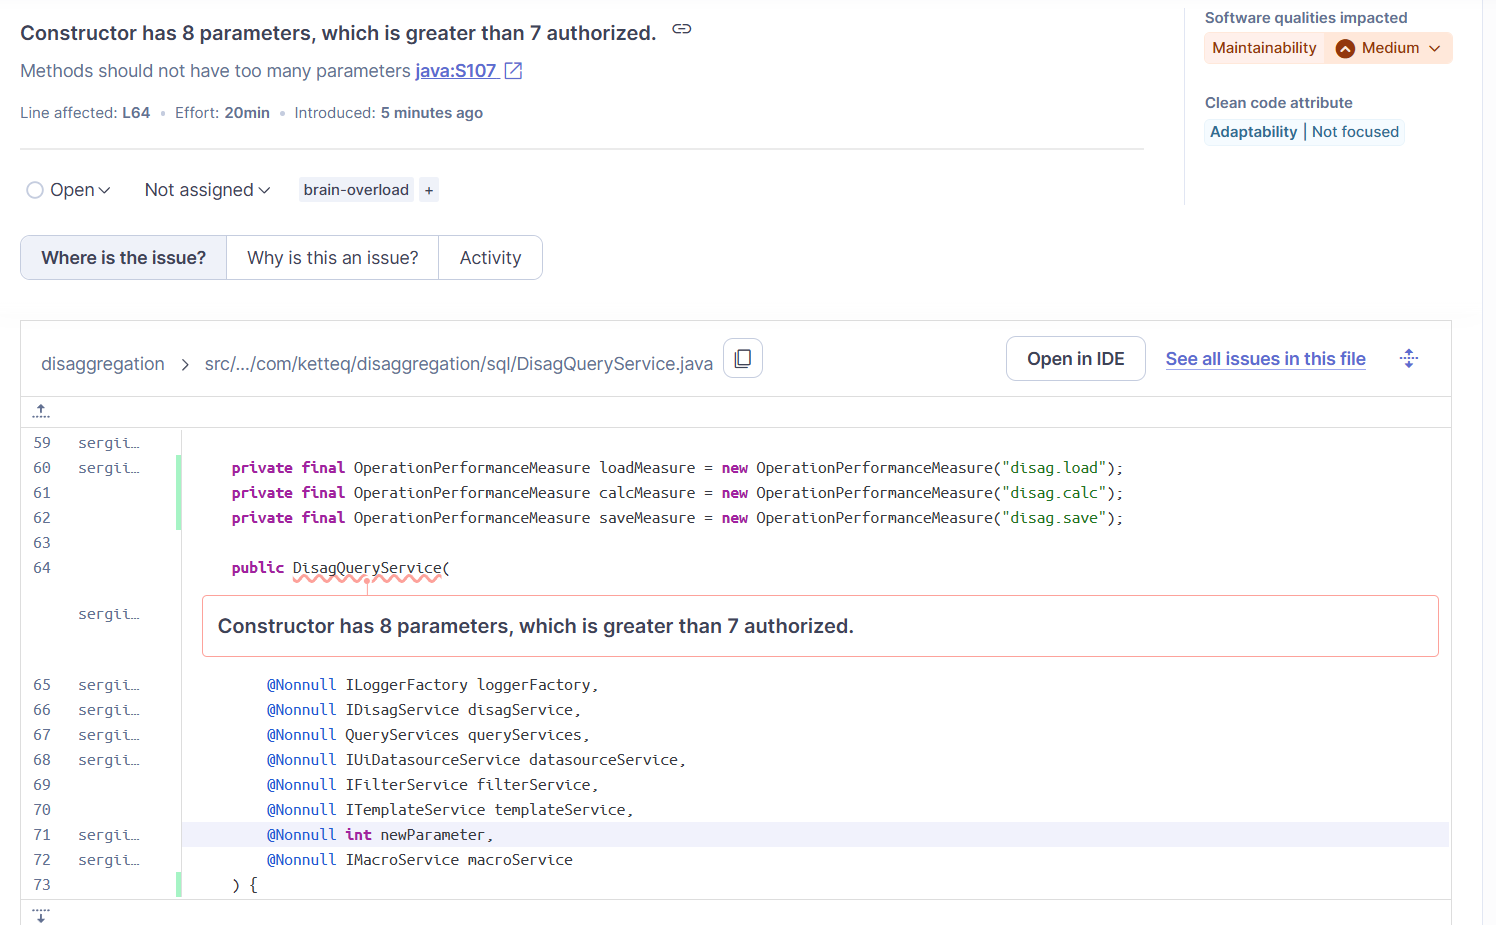Expand code lines above line 59

click(41, 411)
